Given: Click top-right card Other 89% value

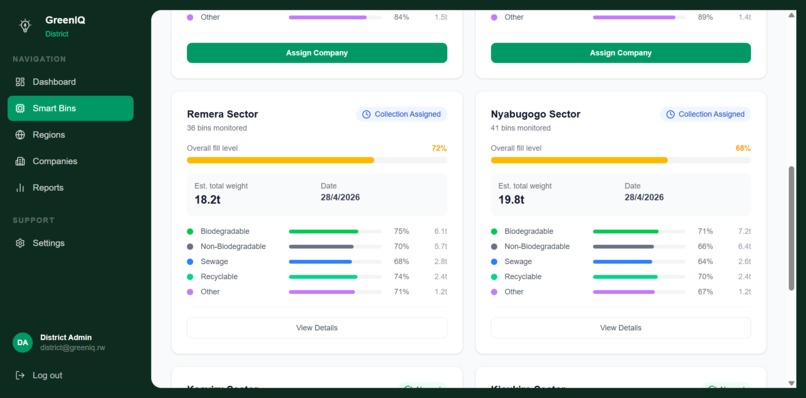Looking at the screenshot, I should [705, 17].
